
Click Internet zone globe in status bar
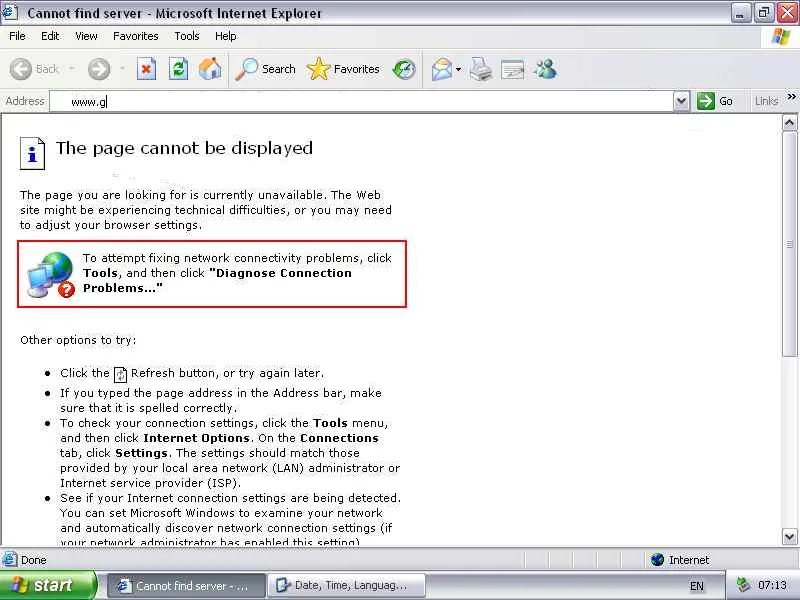658,560
